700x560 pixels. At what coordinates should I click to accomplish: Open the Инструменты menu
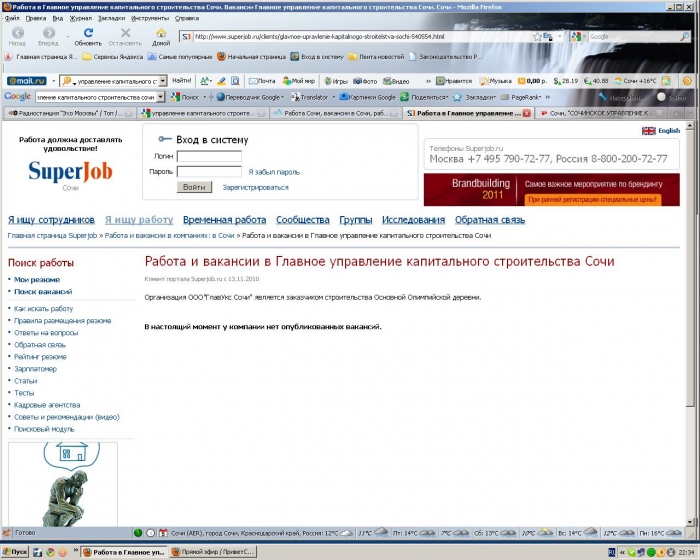coord(149,18)
